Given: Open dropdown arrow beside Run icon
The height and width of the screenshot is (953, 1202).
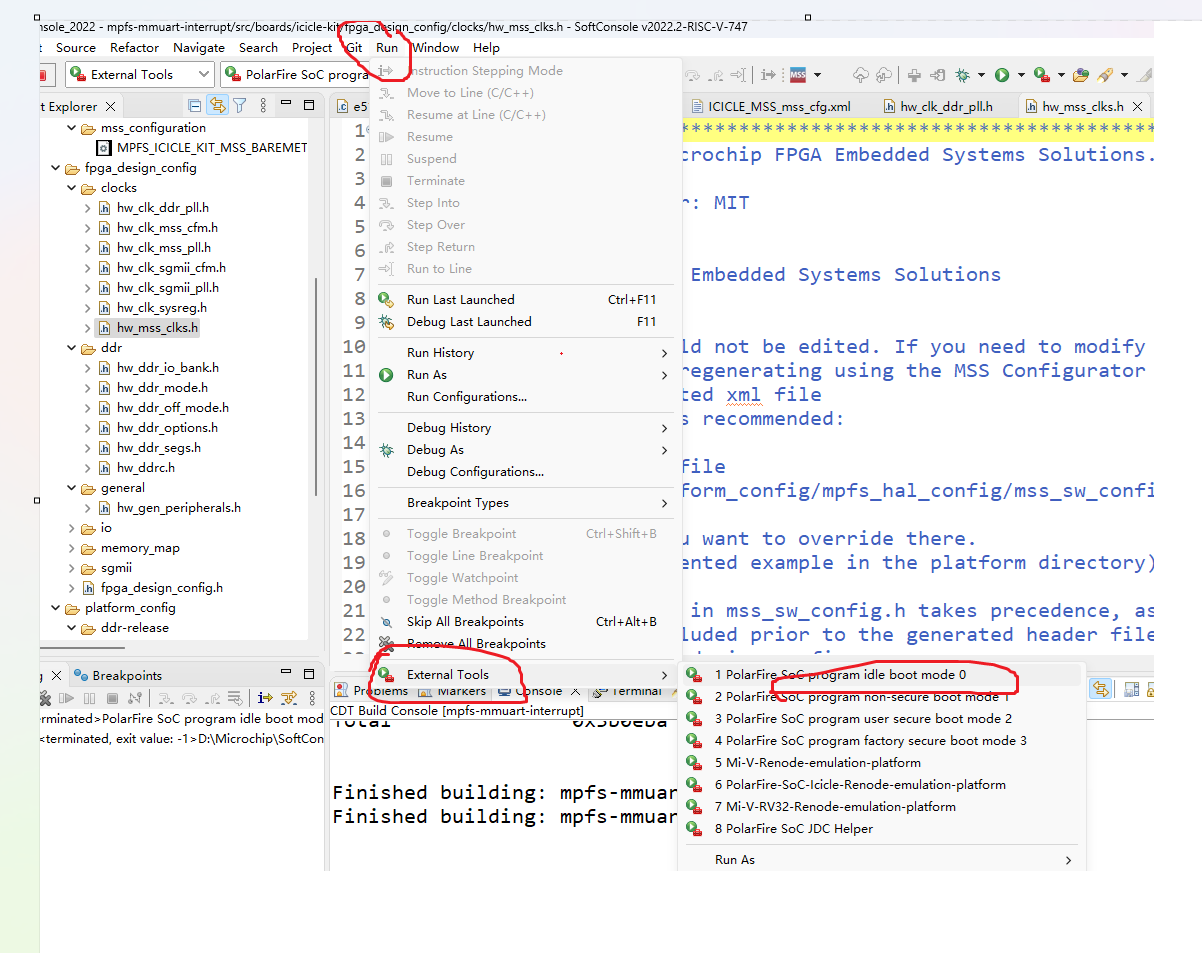Looking at the screenshot, I should click(1020, 75).
